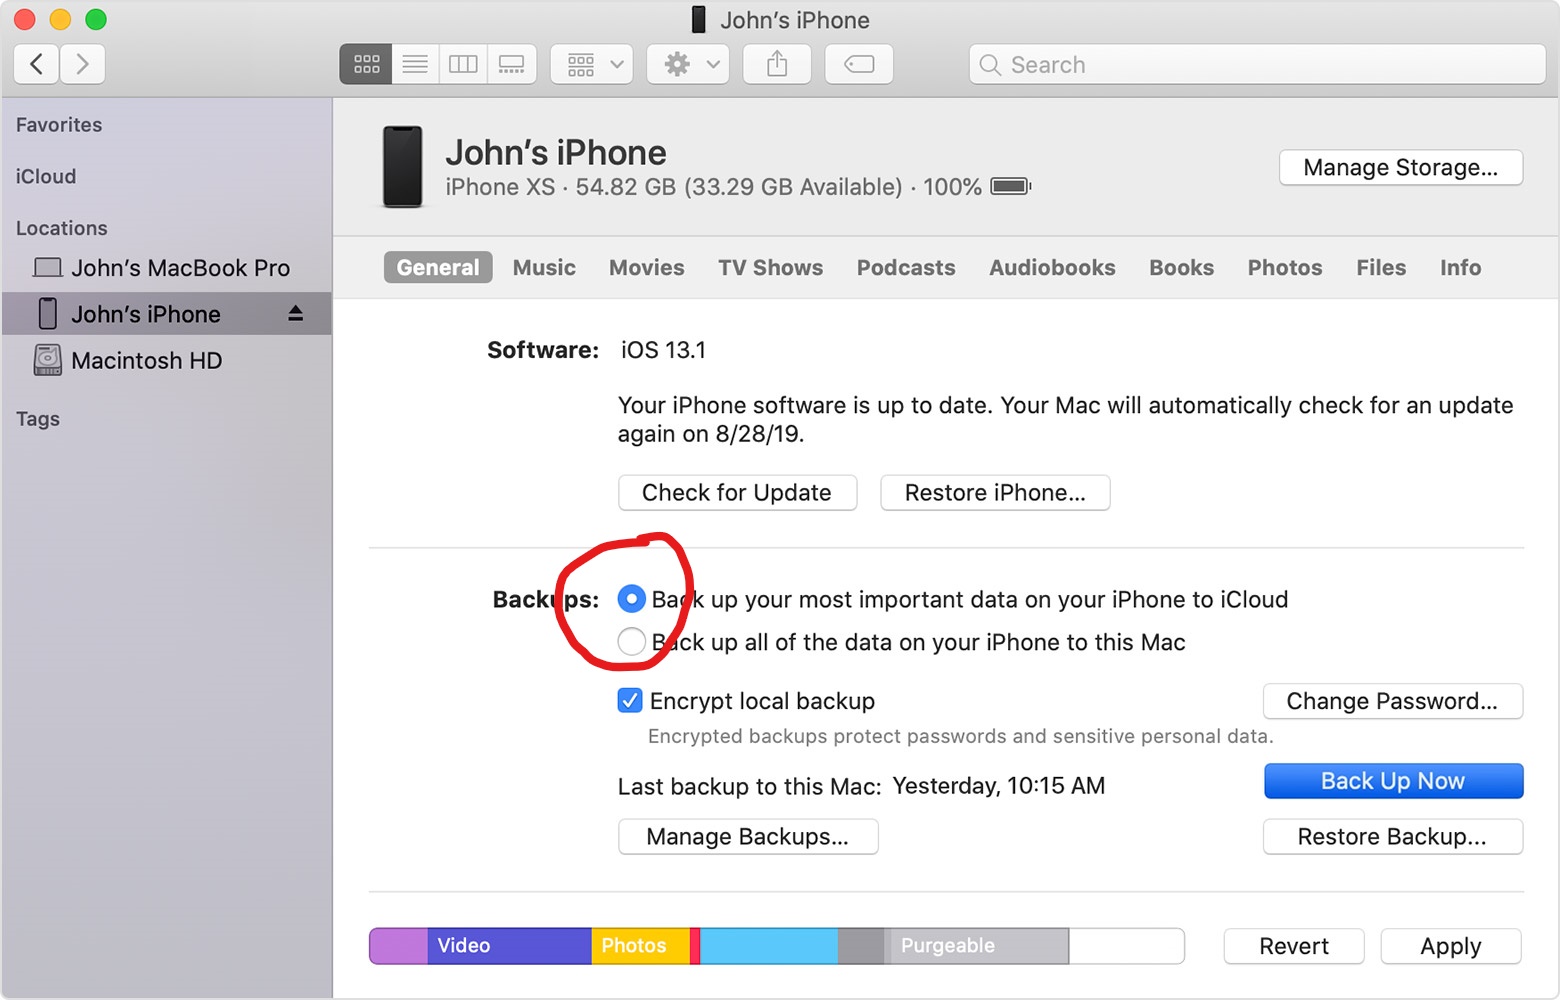
Task: Switch to icon view in toolbar
Action: [366, 64]
